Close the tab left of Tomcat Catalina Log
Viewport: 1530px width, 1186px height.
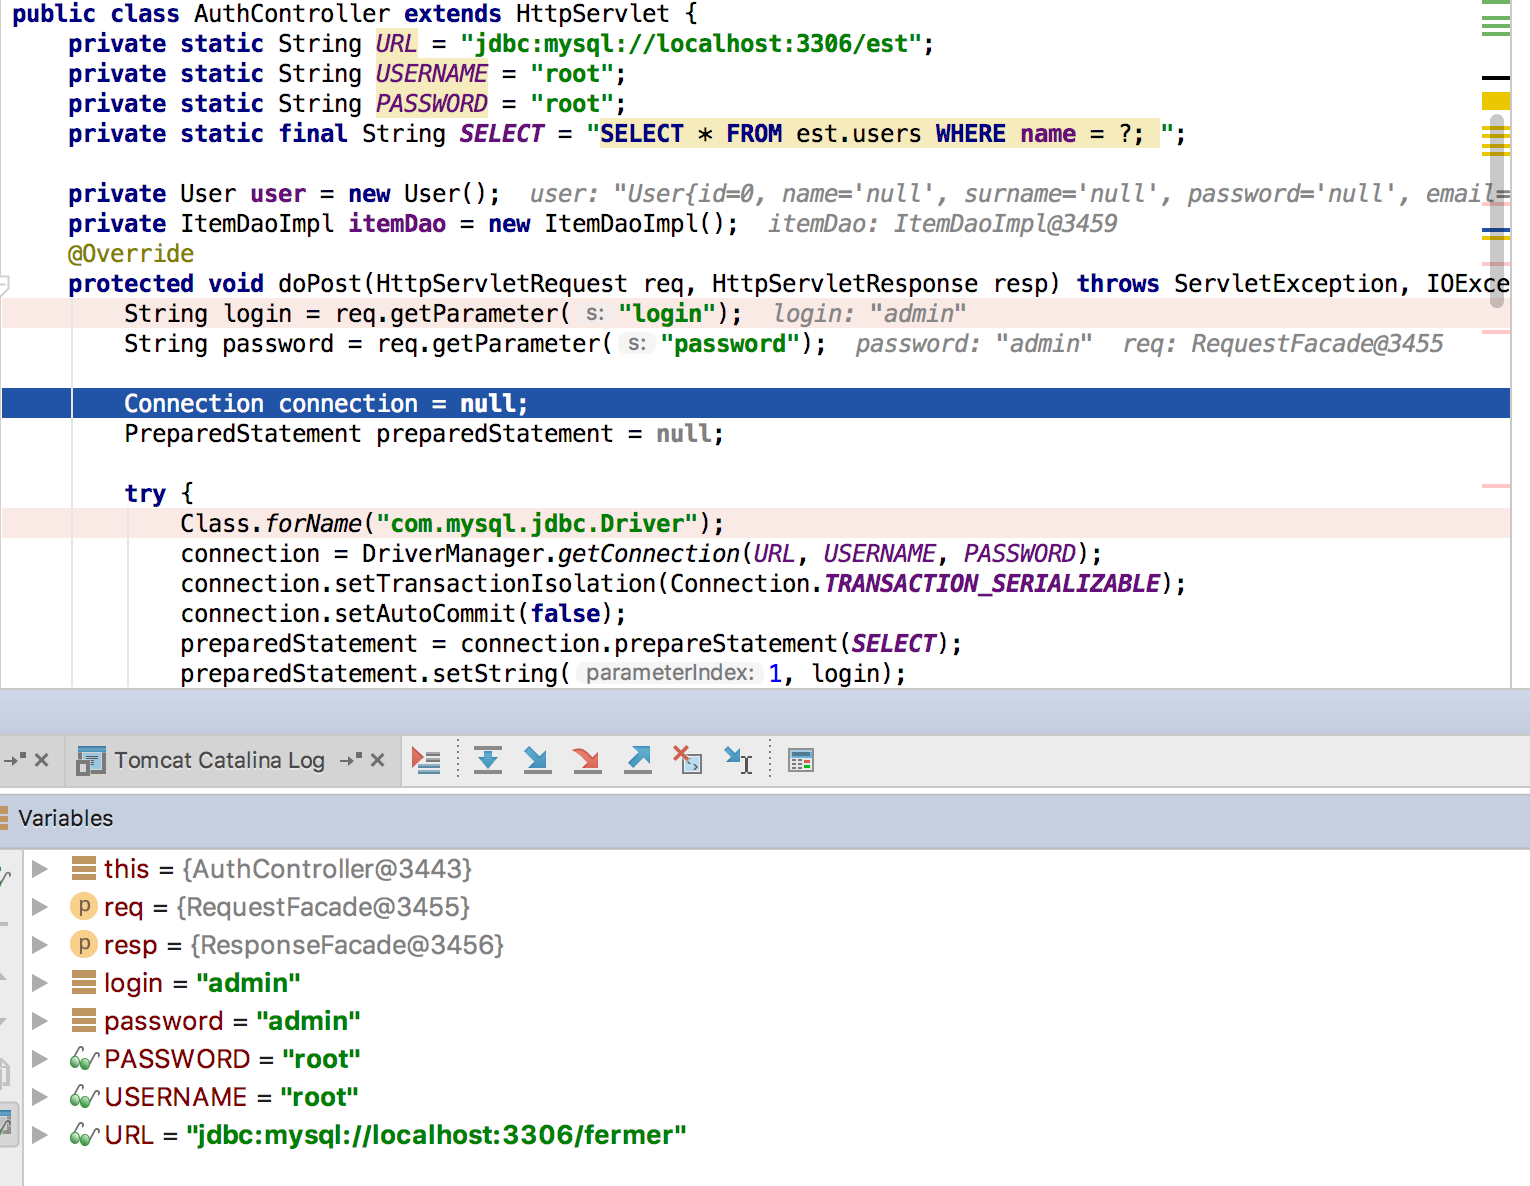42,761
